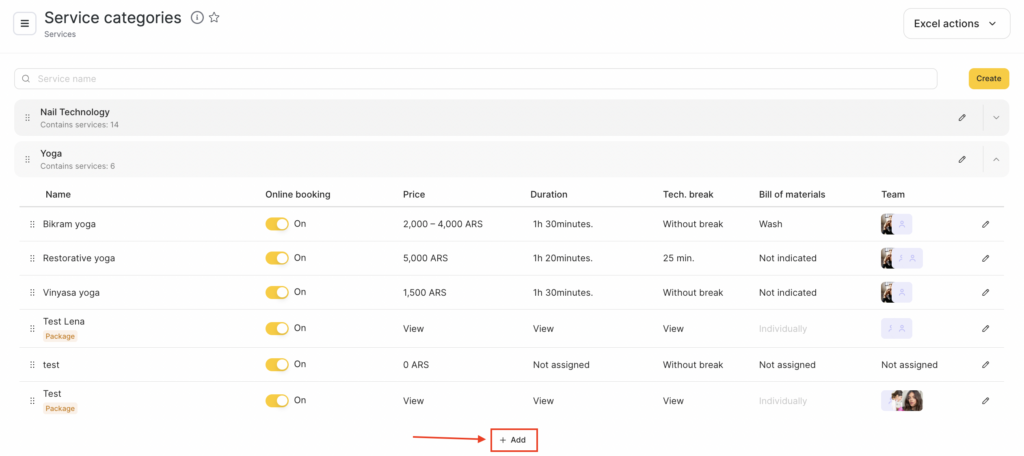This screenshot has height=456, width=1024.
Task: Expand the Nail Technology category
Action: (996, 118)
